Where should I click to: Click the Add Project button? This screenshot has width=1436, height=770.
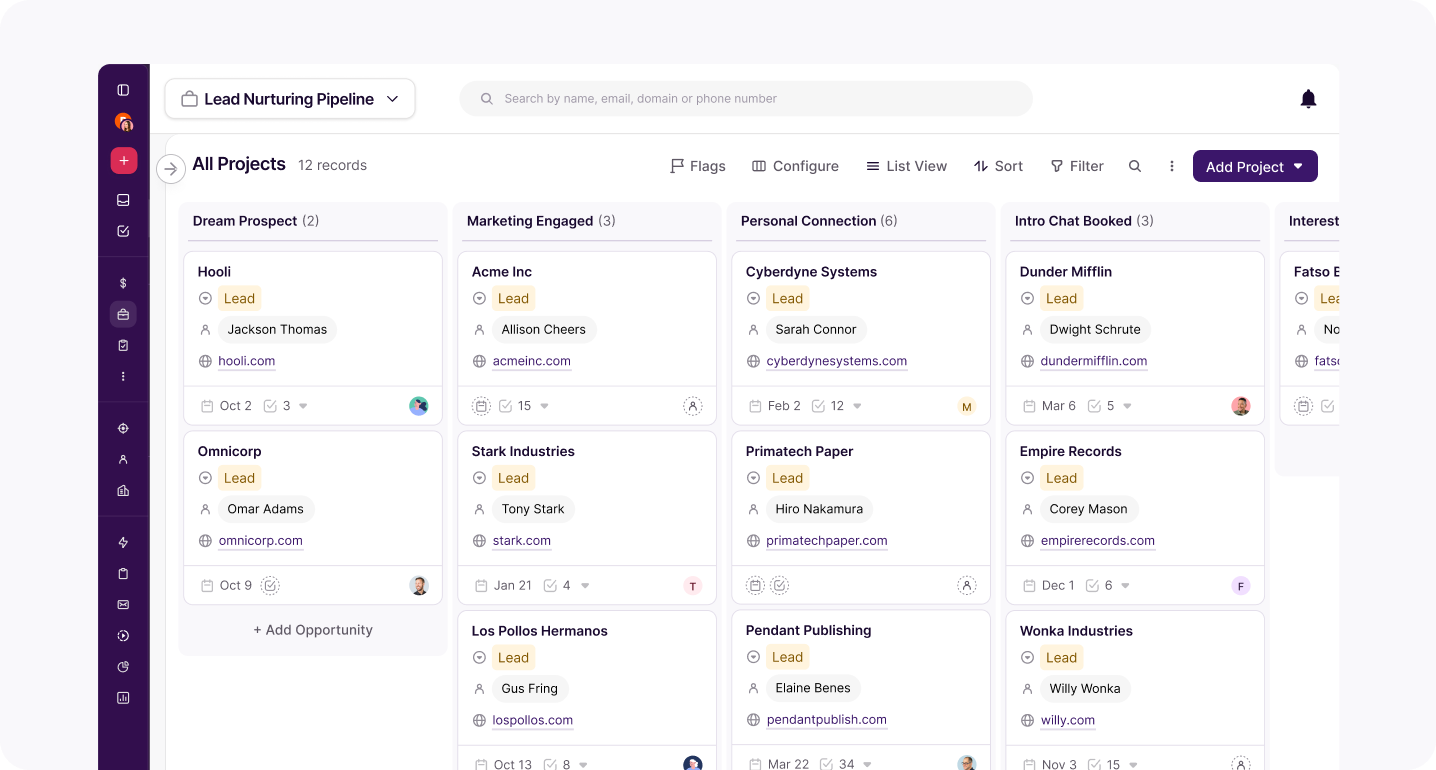[x=1255, y=166]
